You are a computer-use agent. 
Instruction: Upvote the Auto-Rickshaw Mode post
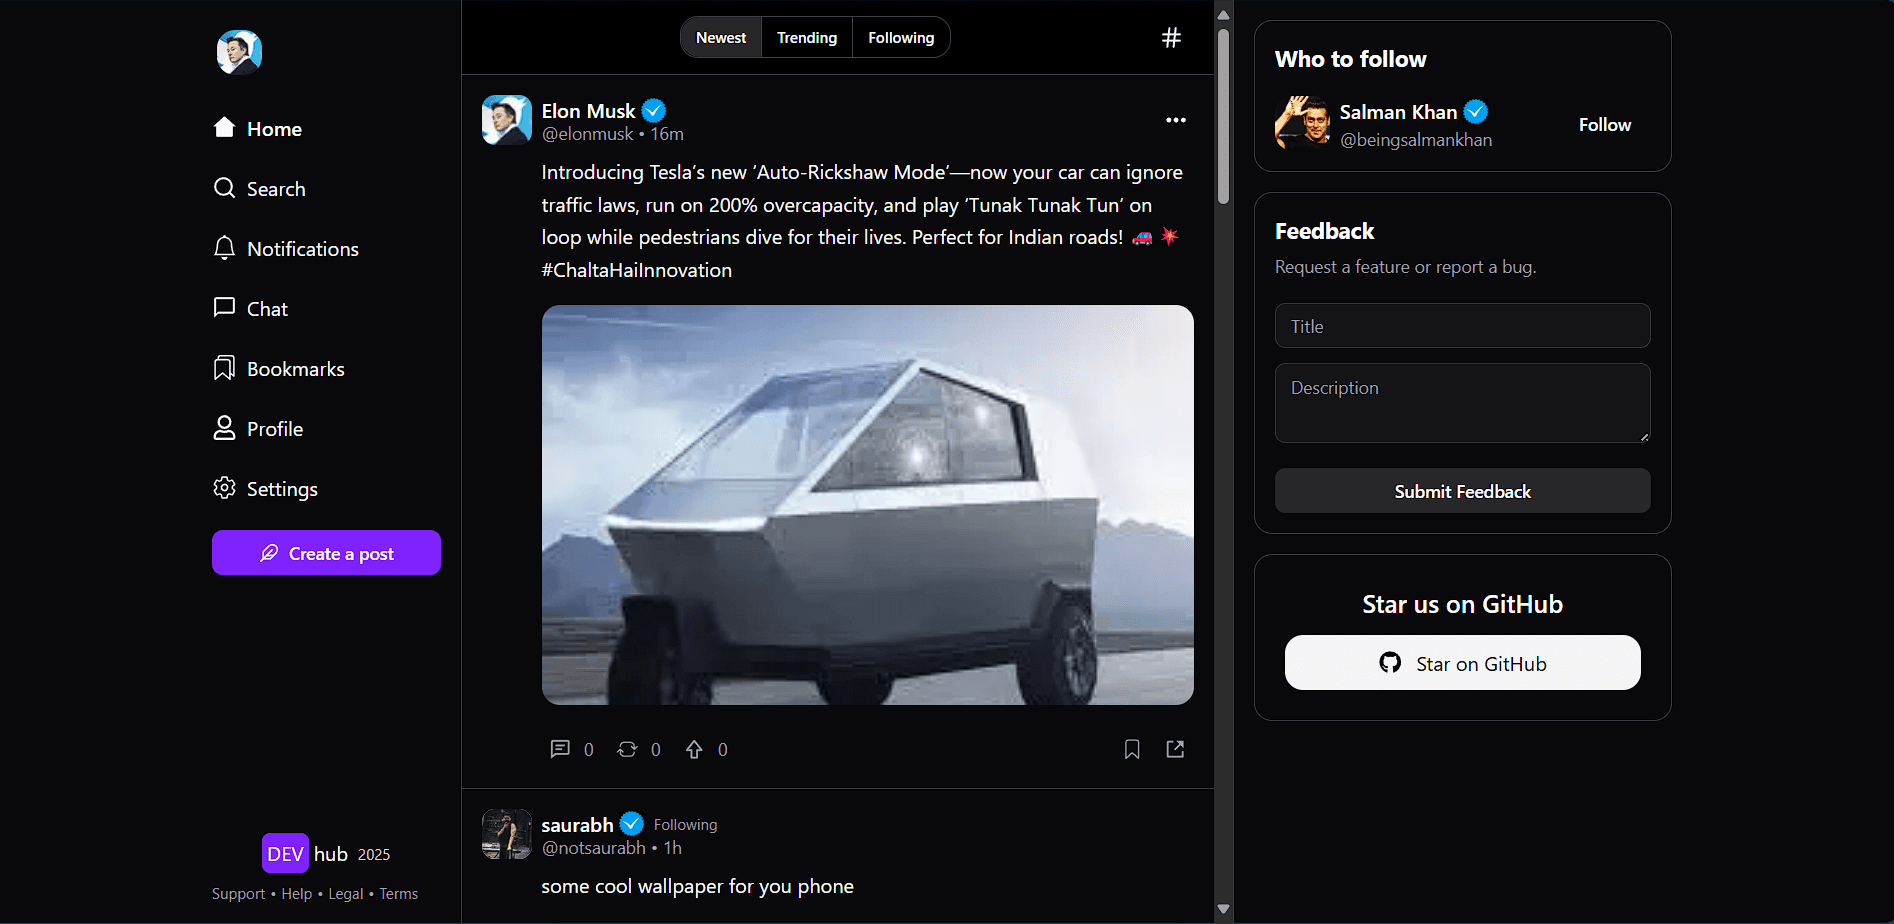click(694, 748)
